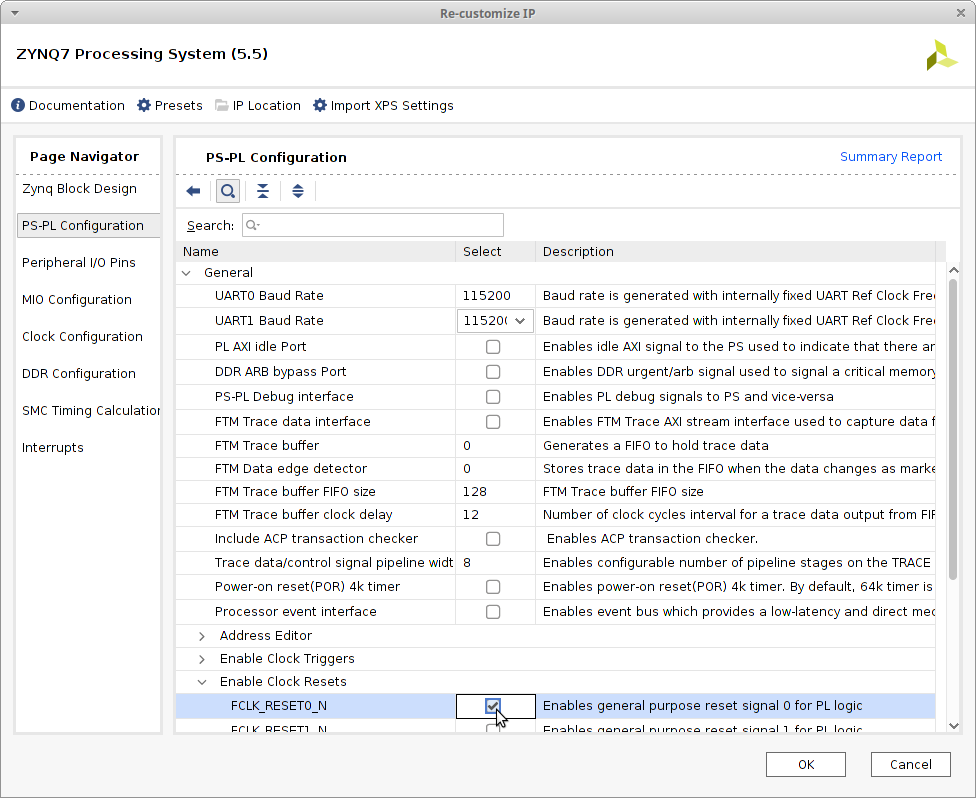Click the OK button

805,765
